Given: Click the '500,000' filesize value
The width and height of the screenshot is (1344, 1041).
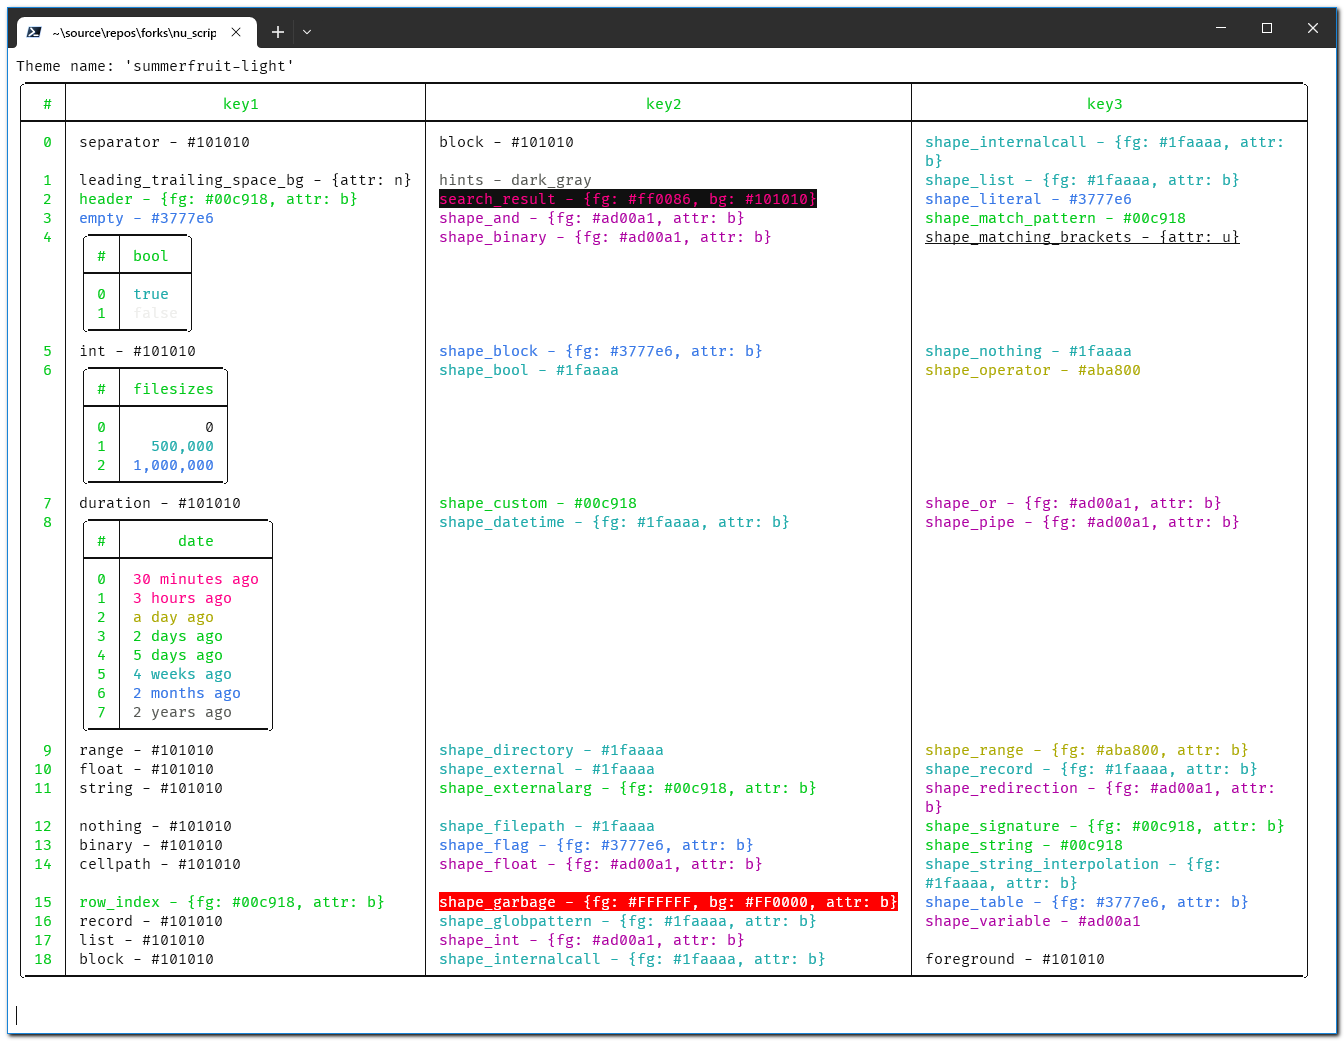Looking at the screenshot, I should click(x=183, y=446).
